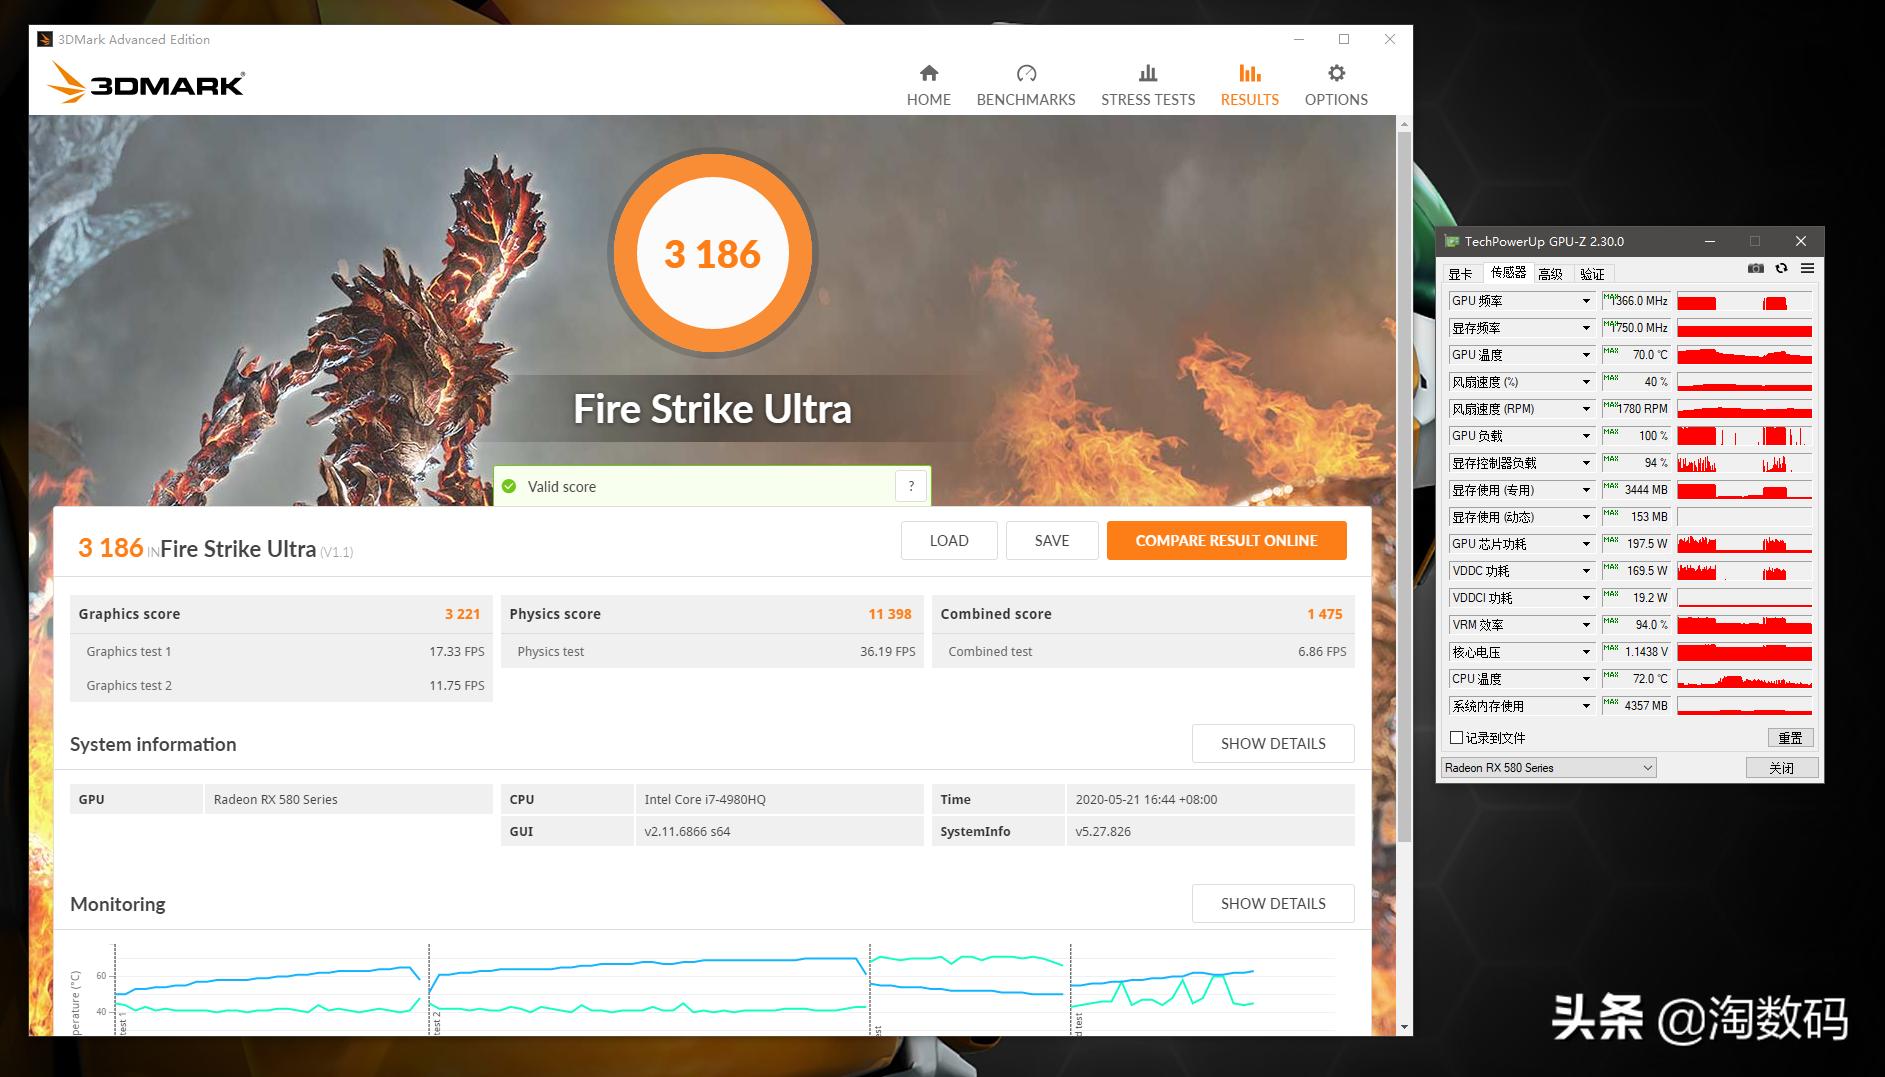Image resolution: width=1885 pixels, height=1077 pixels.
Task: Open the GPU-Z hamburger menu icon
Action: 1807,268
